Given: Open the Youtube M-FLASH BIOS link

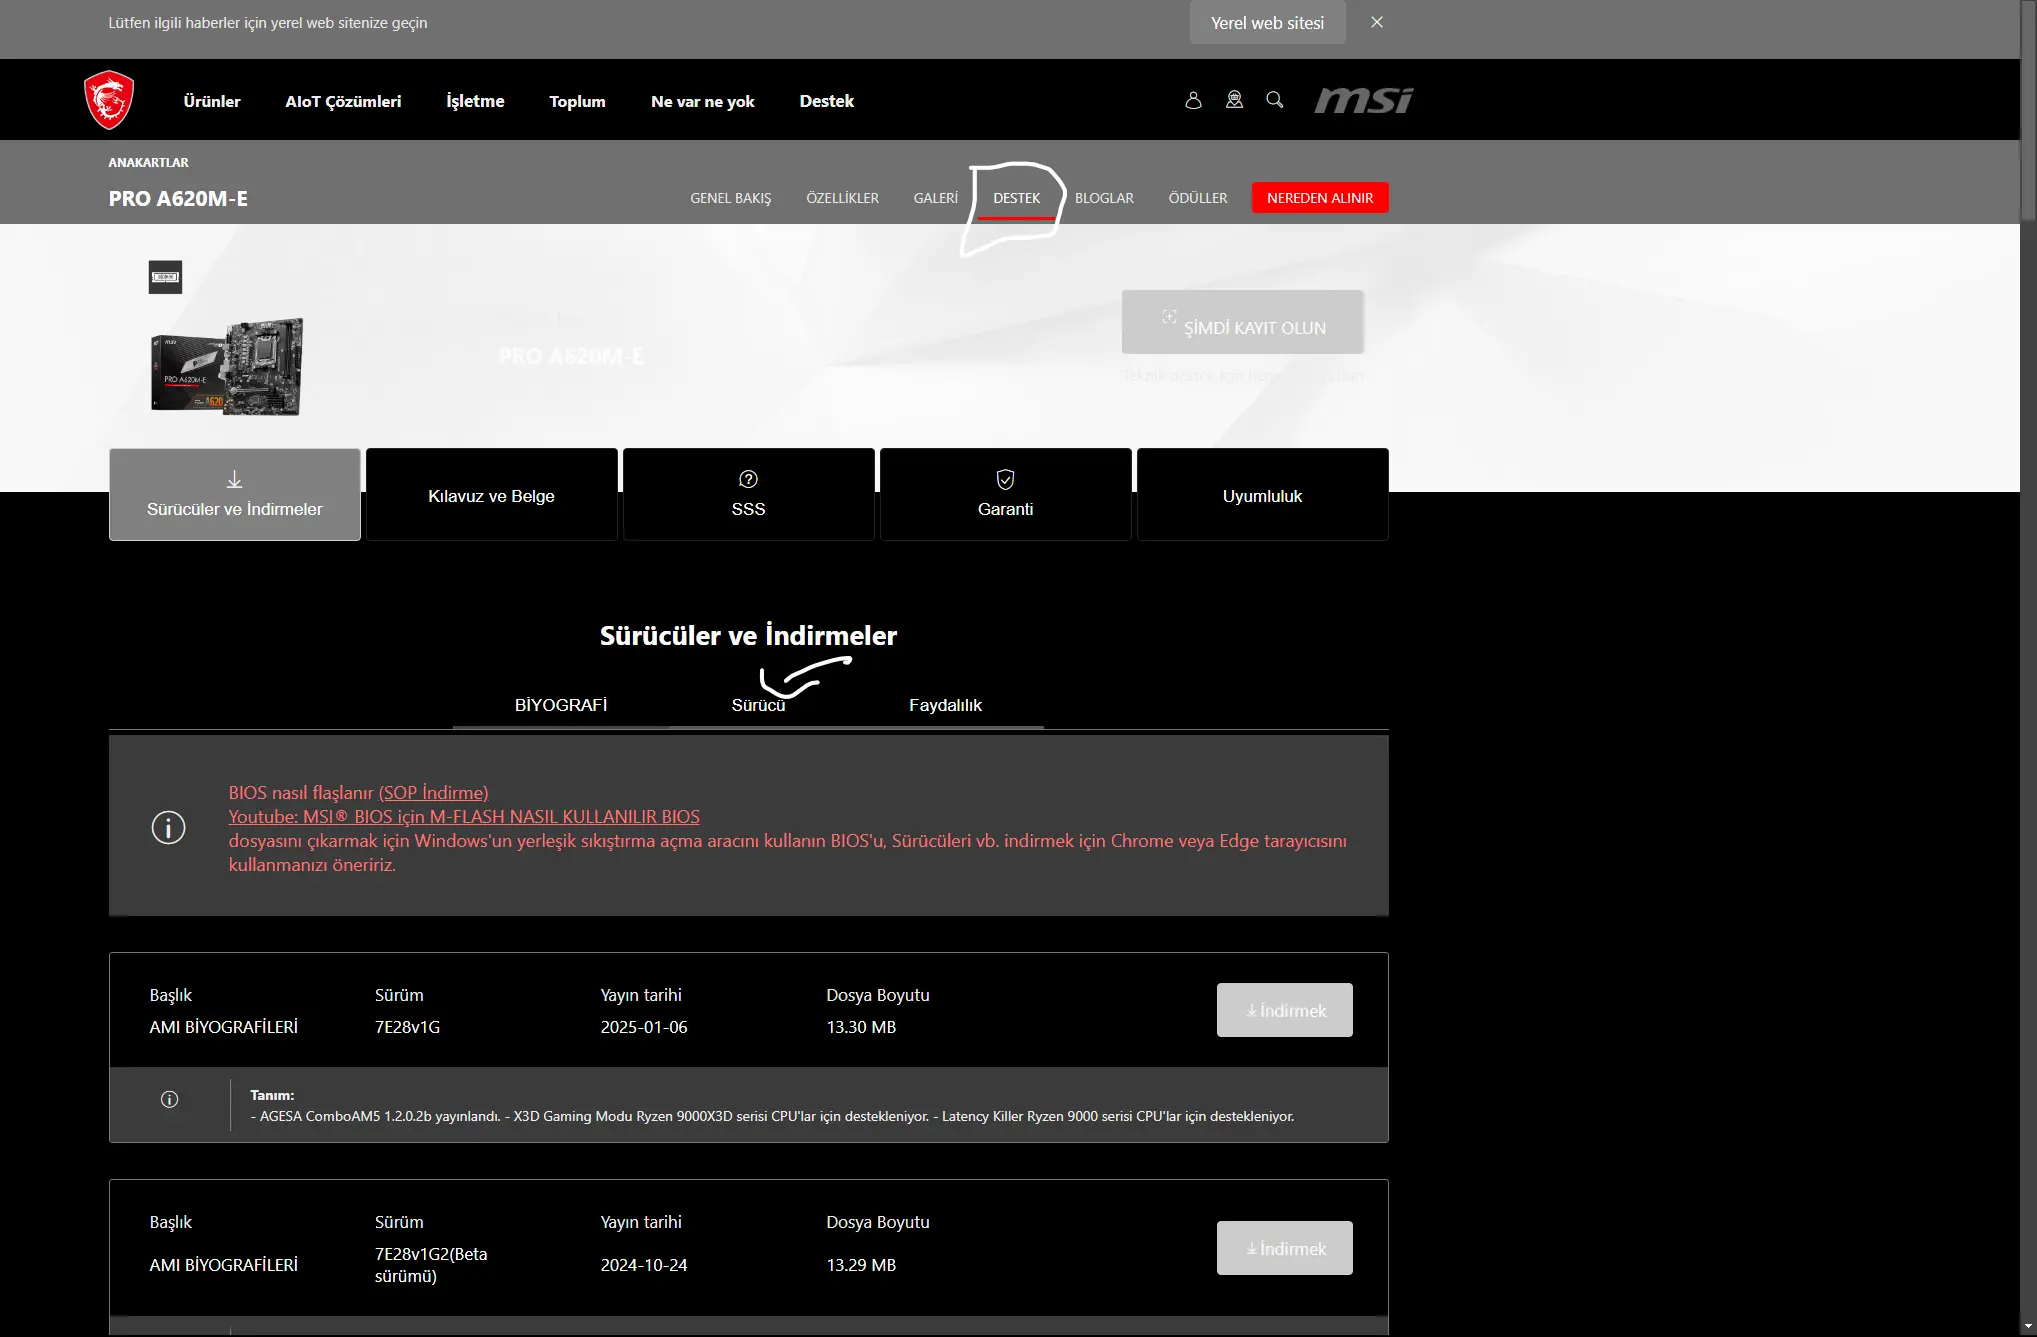Looking at the screenshot, I should [x=464, y=817].
